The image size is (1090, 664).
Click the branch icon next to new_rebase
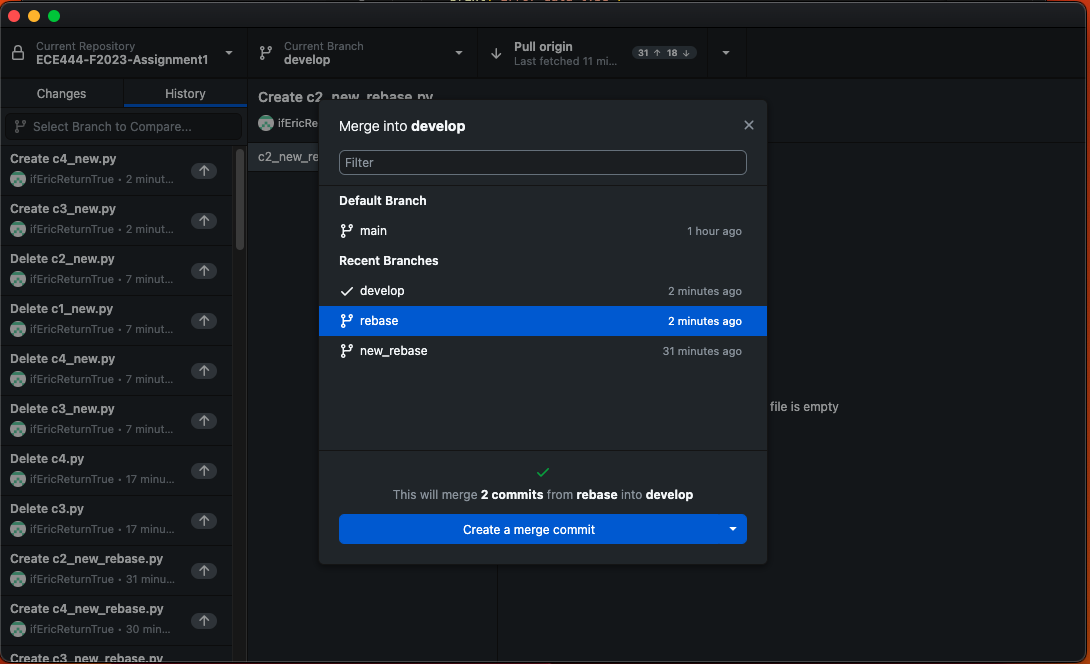coord(346,351)
